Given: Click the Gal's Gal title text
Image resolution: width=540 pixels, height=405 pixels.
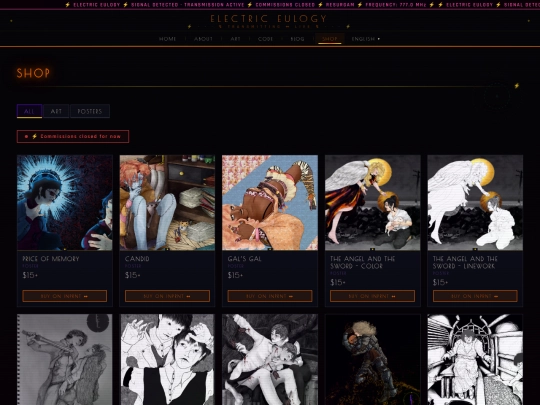Looking at the screenshot, I should (245, 259).
